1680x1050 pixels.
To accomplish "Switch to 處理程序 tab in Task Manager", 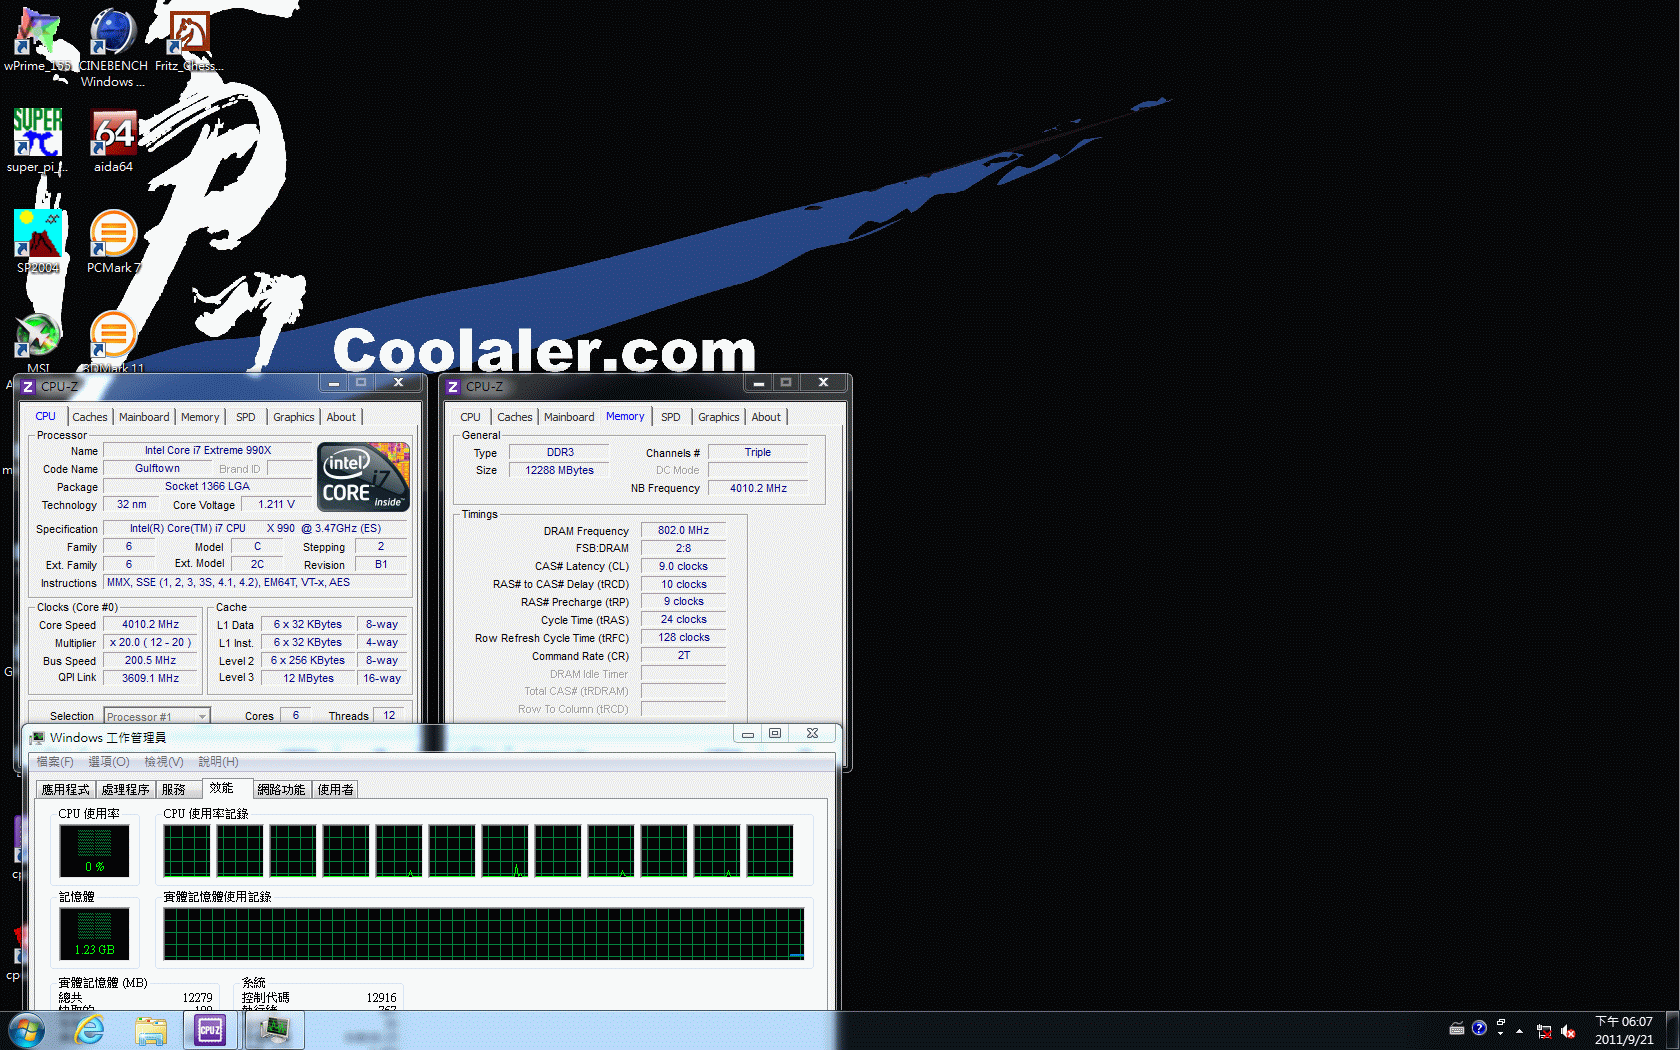I will [x=125, y=789].
